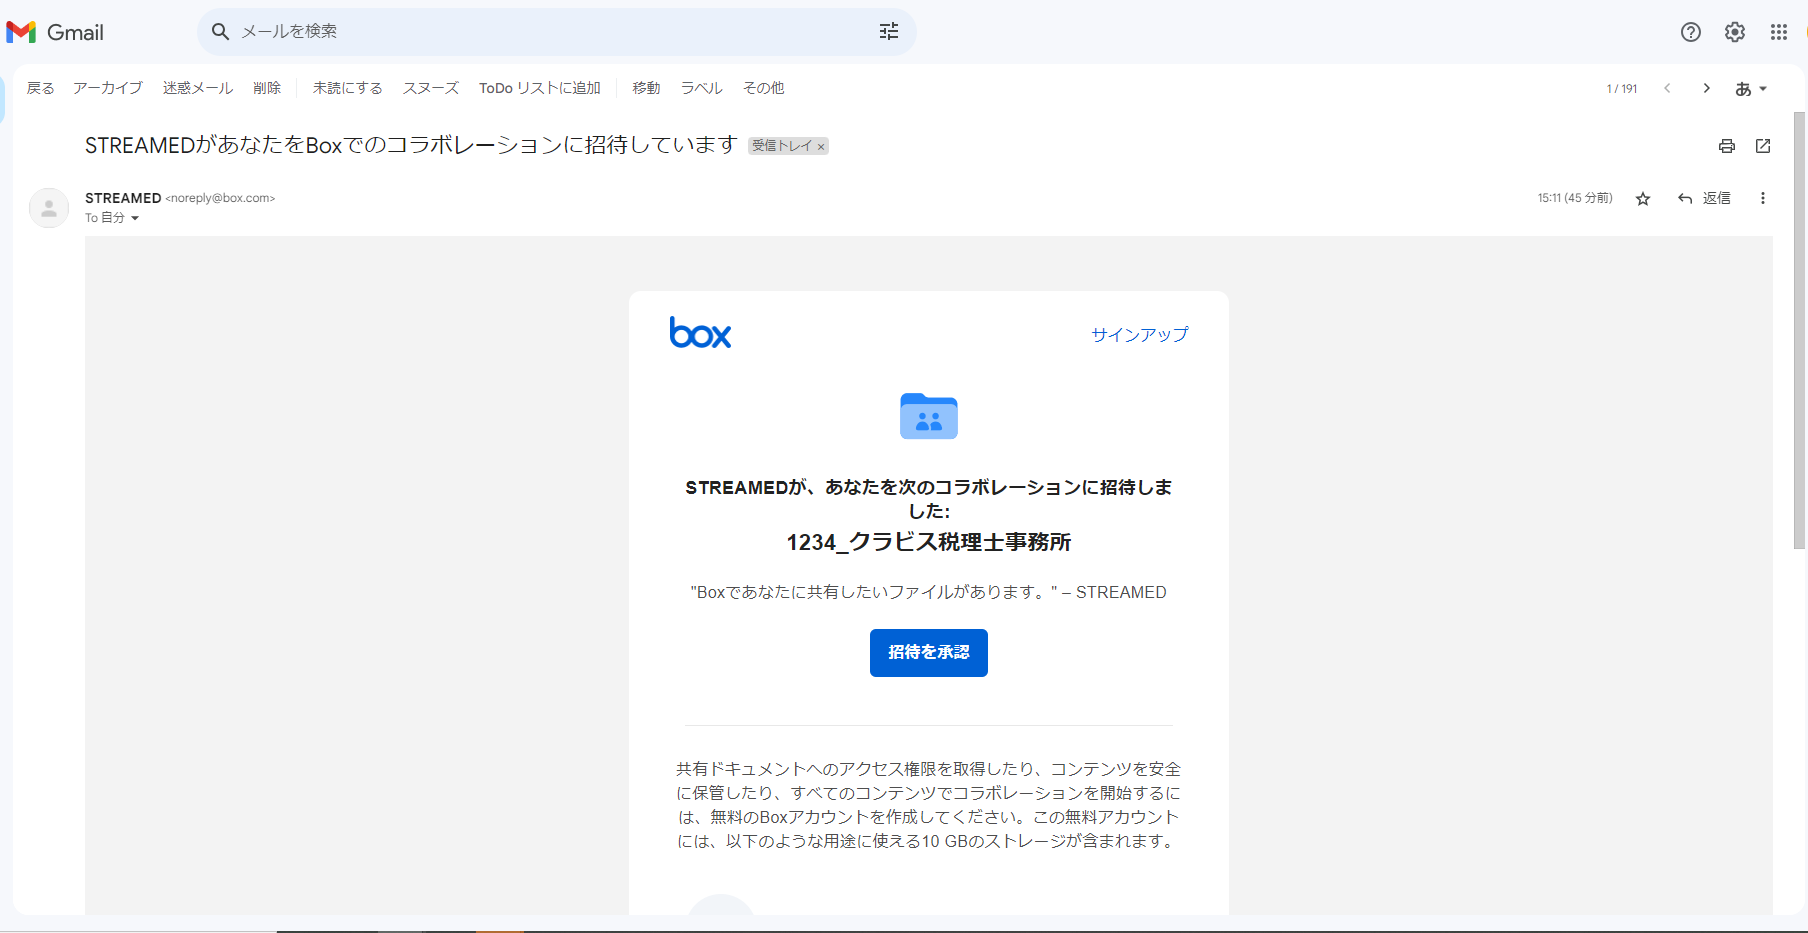The height and width of the screenshot is (933, 1808).
Task: Click 戻る to return to inbox
Action: point(41,88)
